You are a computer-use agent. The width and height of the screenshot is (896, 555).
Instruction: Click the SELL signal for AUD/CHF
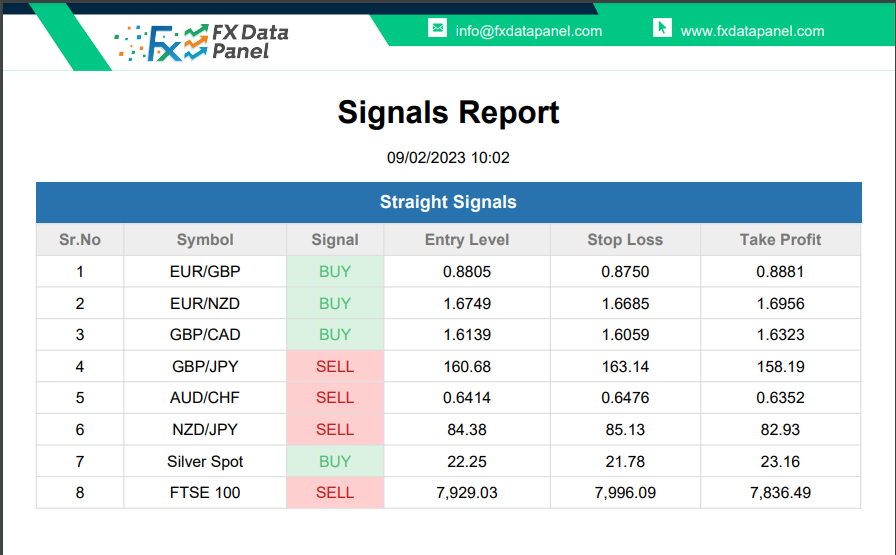[335, 397]
